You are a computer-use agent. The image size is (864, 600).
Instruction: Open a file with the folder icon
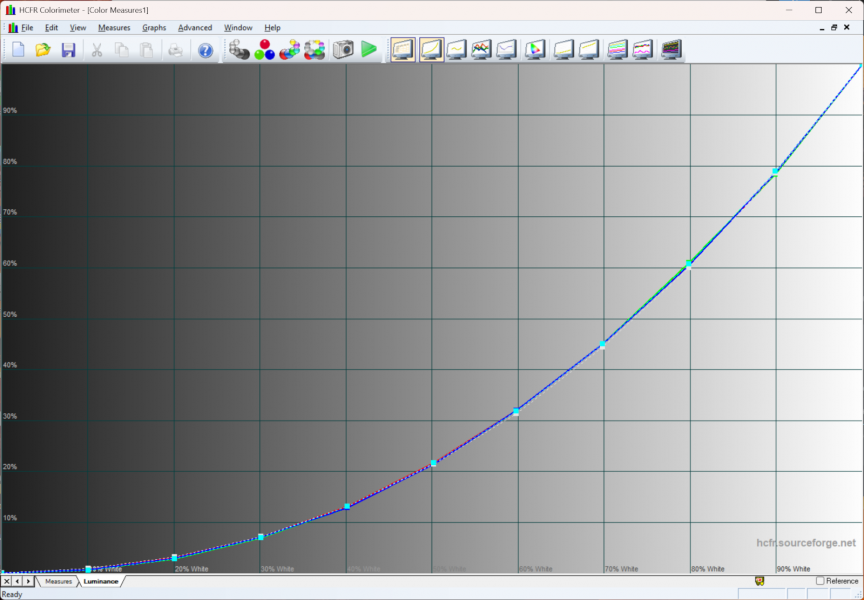(x=43, y=49)
